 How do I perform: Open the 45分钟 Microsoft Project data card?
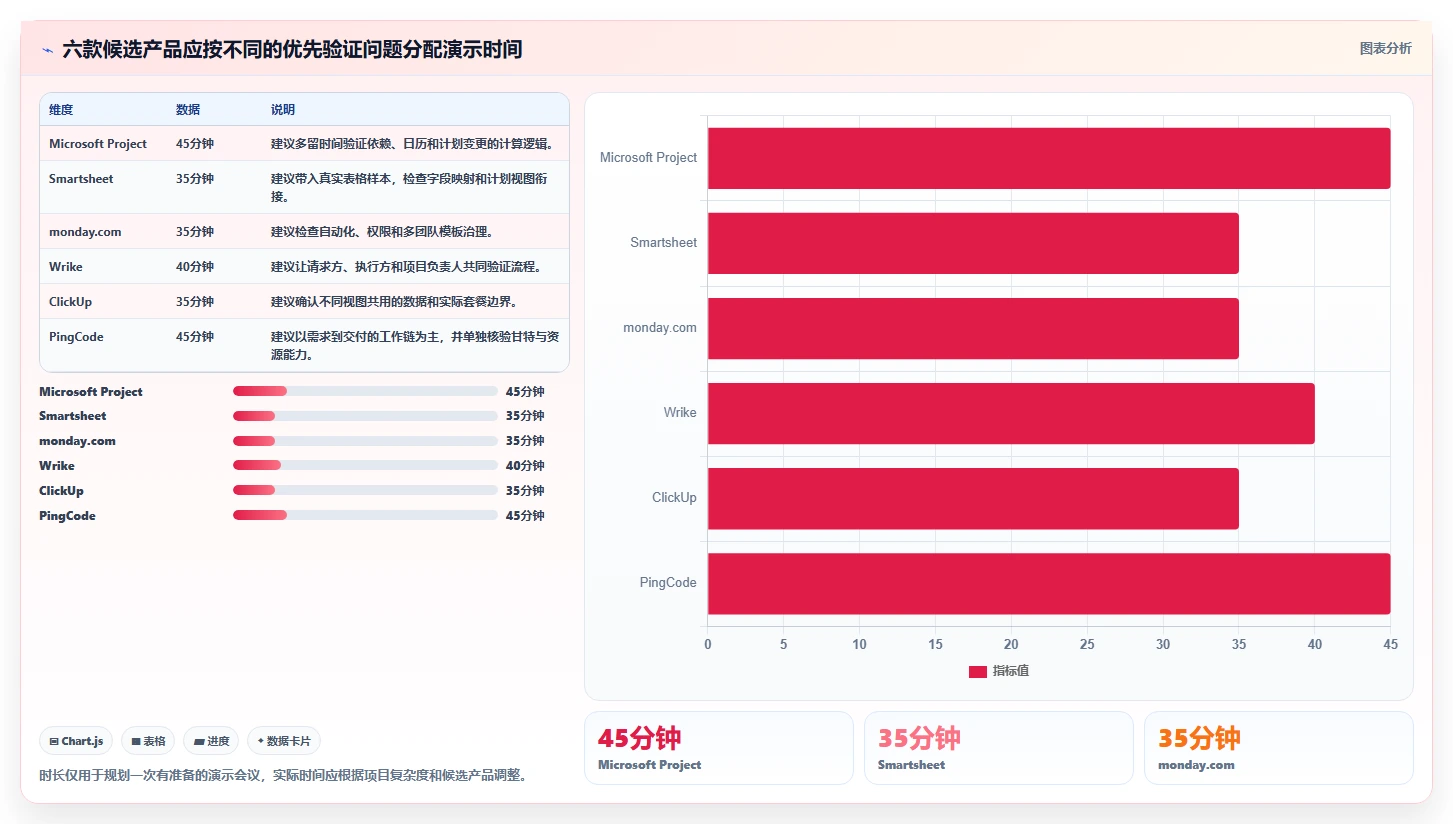718,748
